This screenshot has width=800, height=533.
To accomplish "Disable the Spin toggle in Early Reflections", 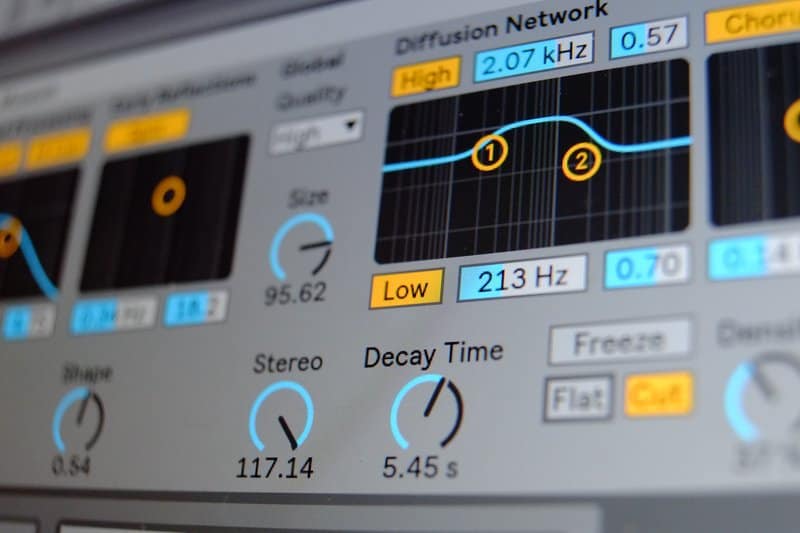I will coord(147,130).
